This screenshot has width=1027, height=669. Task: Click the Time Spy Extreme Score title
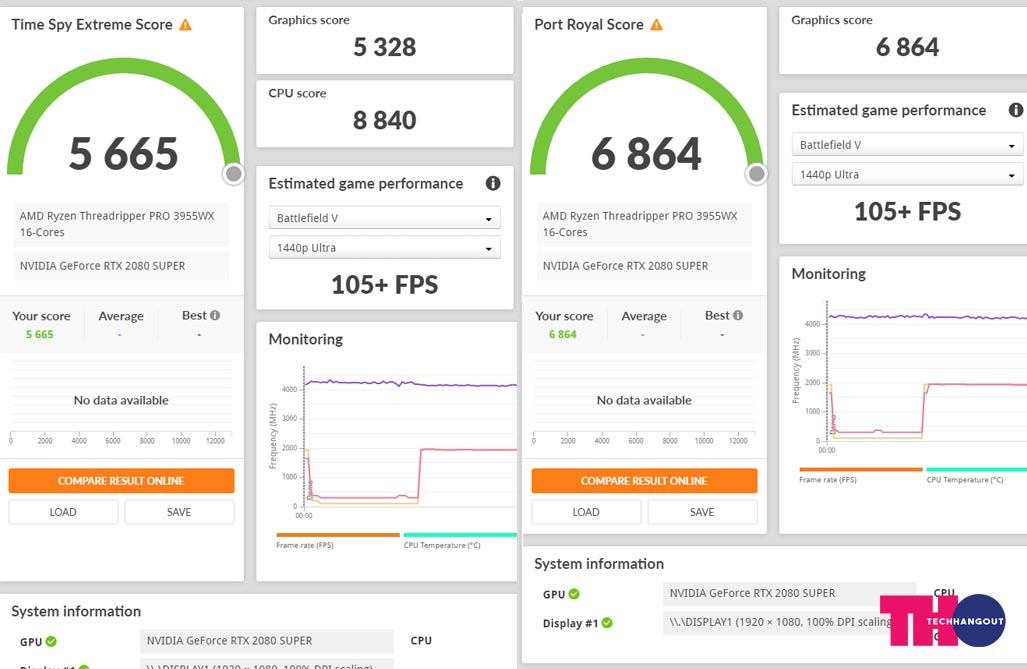(92, 25)
